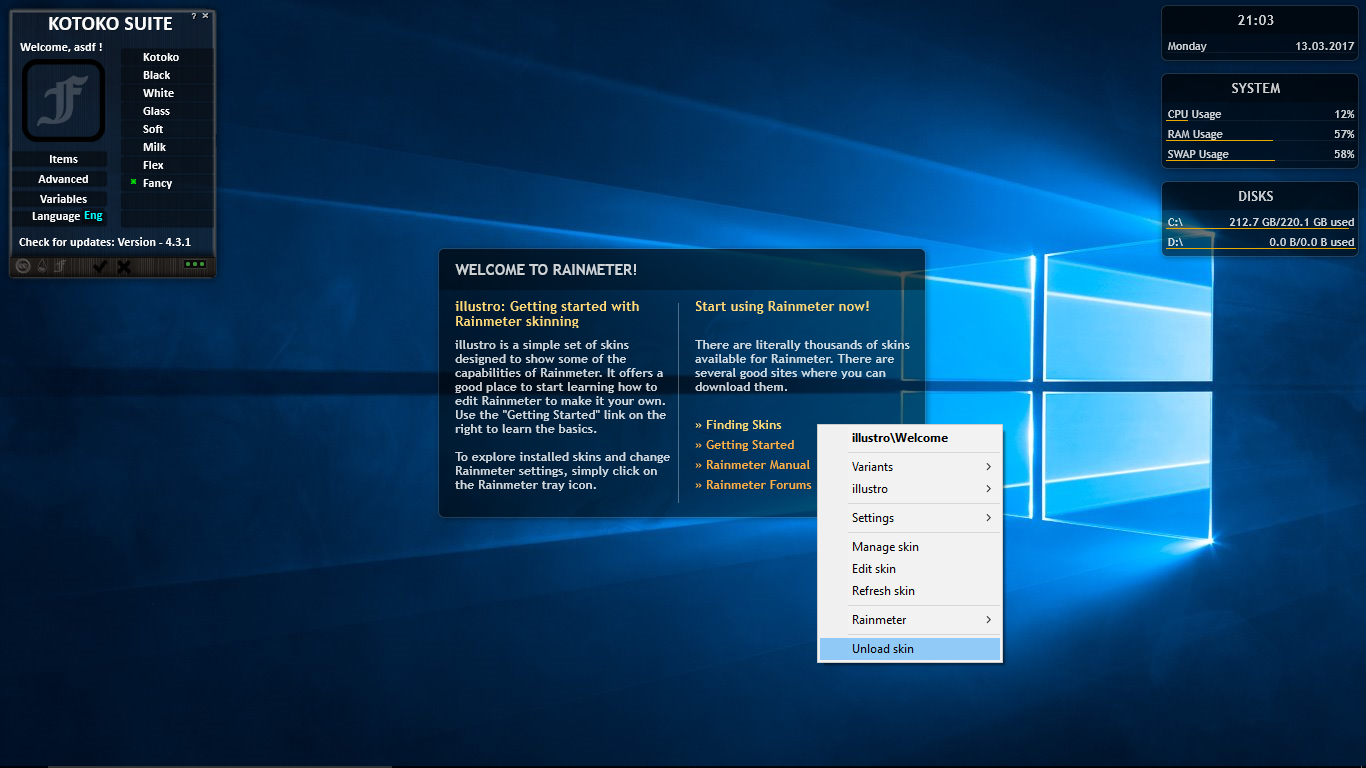Select the Milk theme
1366x768 pixels.
coord(168,147)
